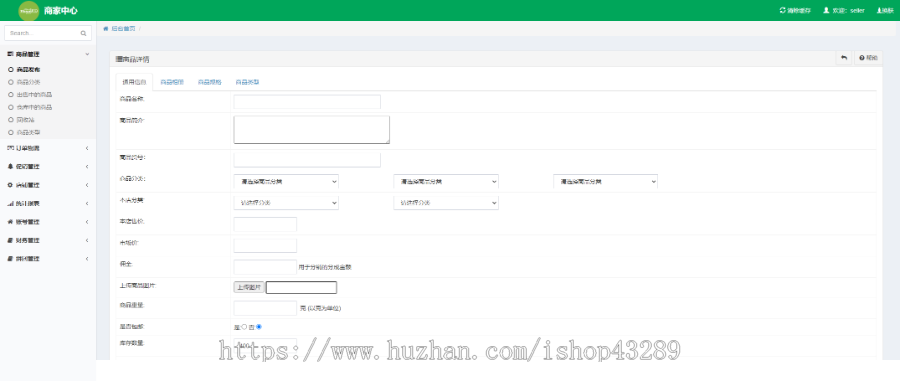Open 仓库中的商品 in the sidebar submenu
900x381 pixels.
[x=34, y=107]
